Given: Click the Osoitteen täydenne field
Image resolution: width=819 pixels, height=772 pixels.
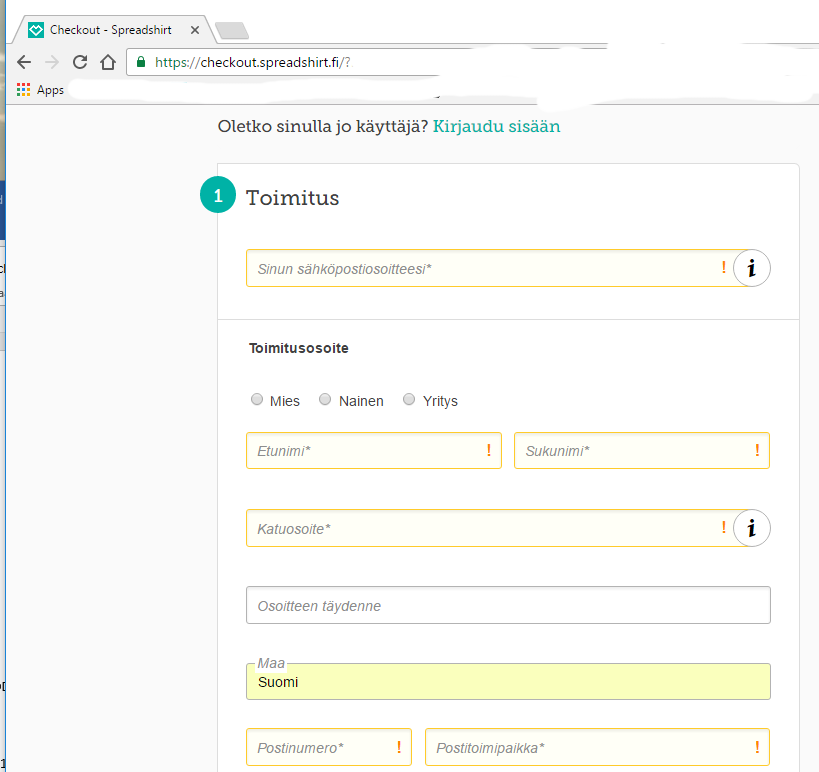Looking at the screenshot, I should click(508, 606).
